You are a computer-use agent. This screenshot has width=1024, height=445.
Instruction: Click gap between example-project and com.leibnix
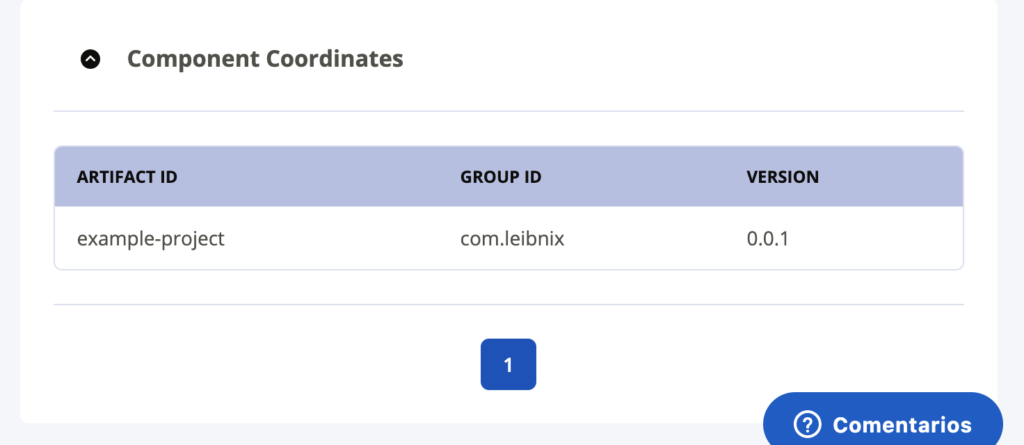point(340,239)
